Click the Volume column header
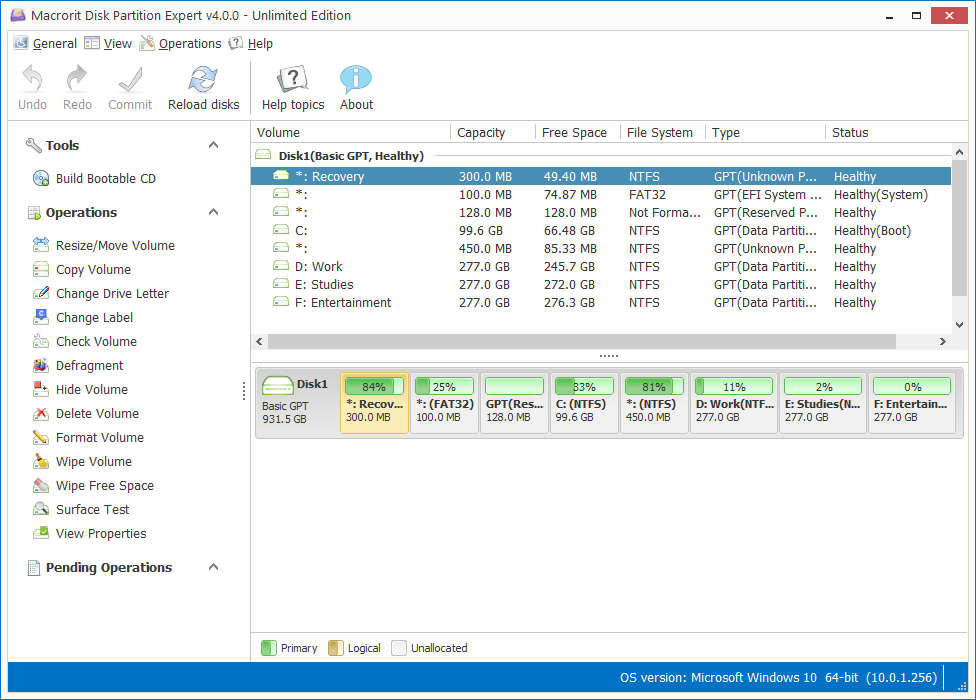Screen dimensions: 976x700 (x=351, y=133)
